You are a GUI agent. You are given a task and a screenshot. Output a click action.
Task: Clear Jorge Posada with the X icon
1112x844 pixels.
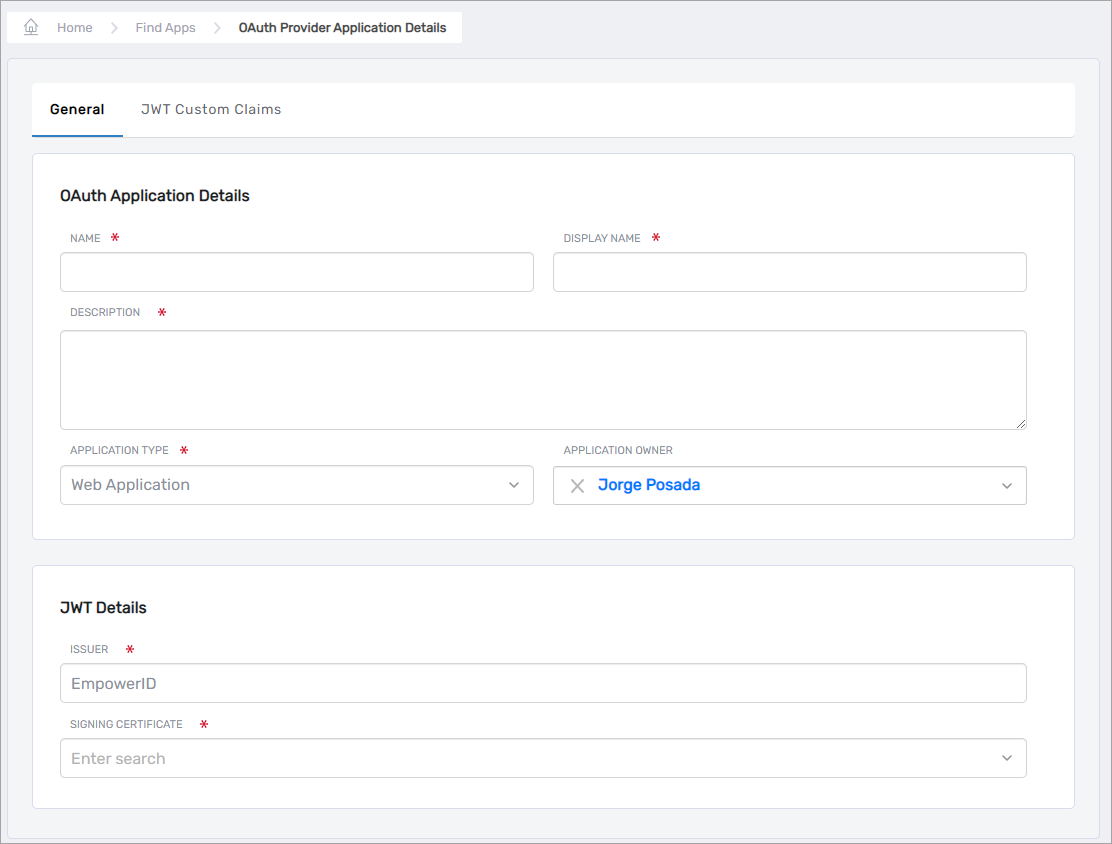pos(576,486)
